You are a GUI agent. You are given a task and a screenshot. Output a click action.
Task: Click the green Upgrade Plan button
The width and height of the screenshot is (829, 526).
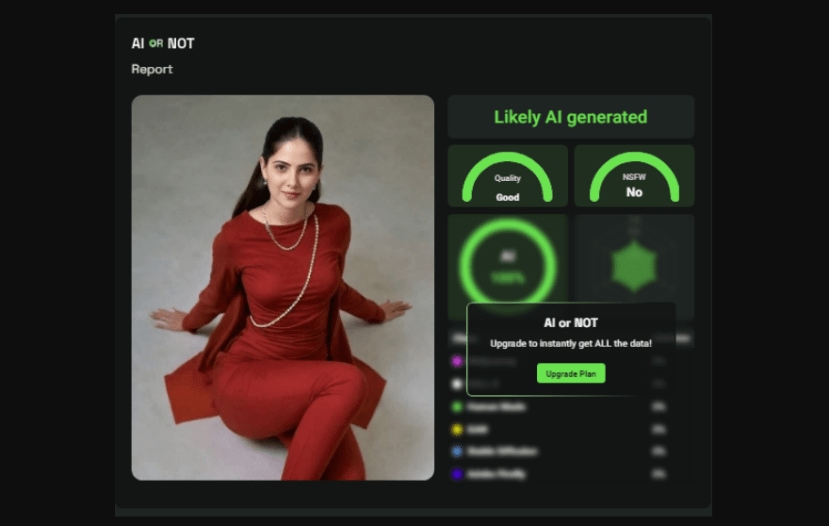point(571,373)
